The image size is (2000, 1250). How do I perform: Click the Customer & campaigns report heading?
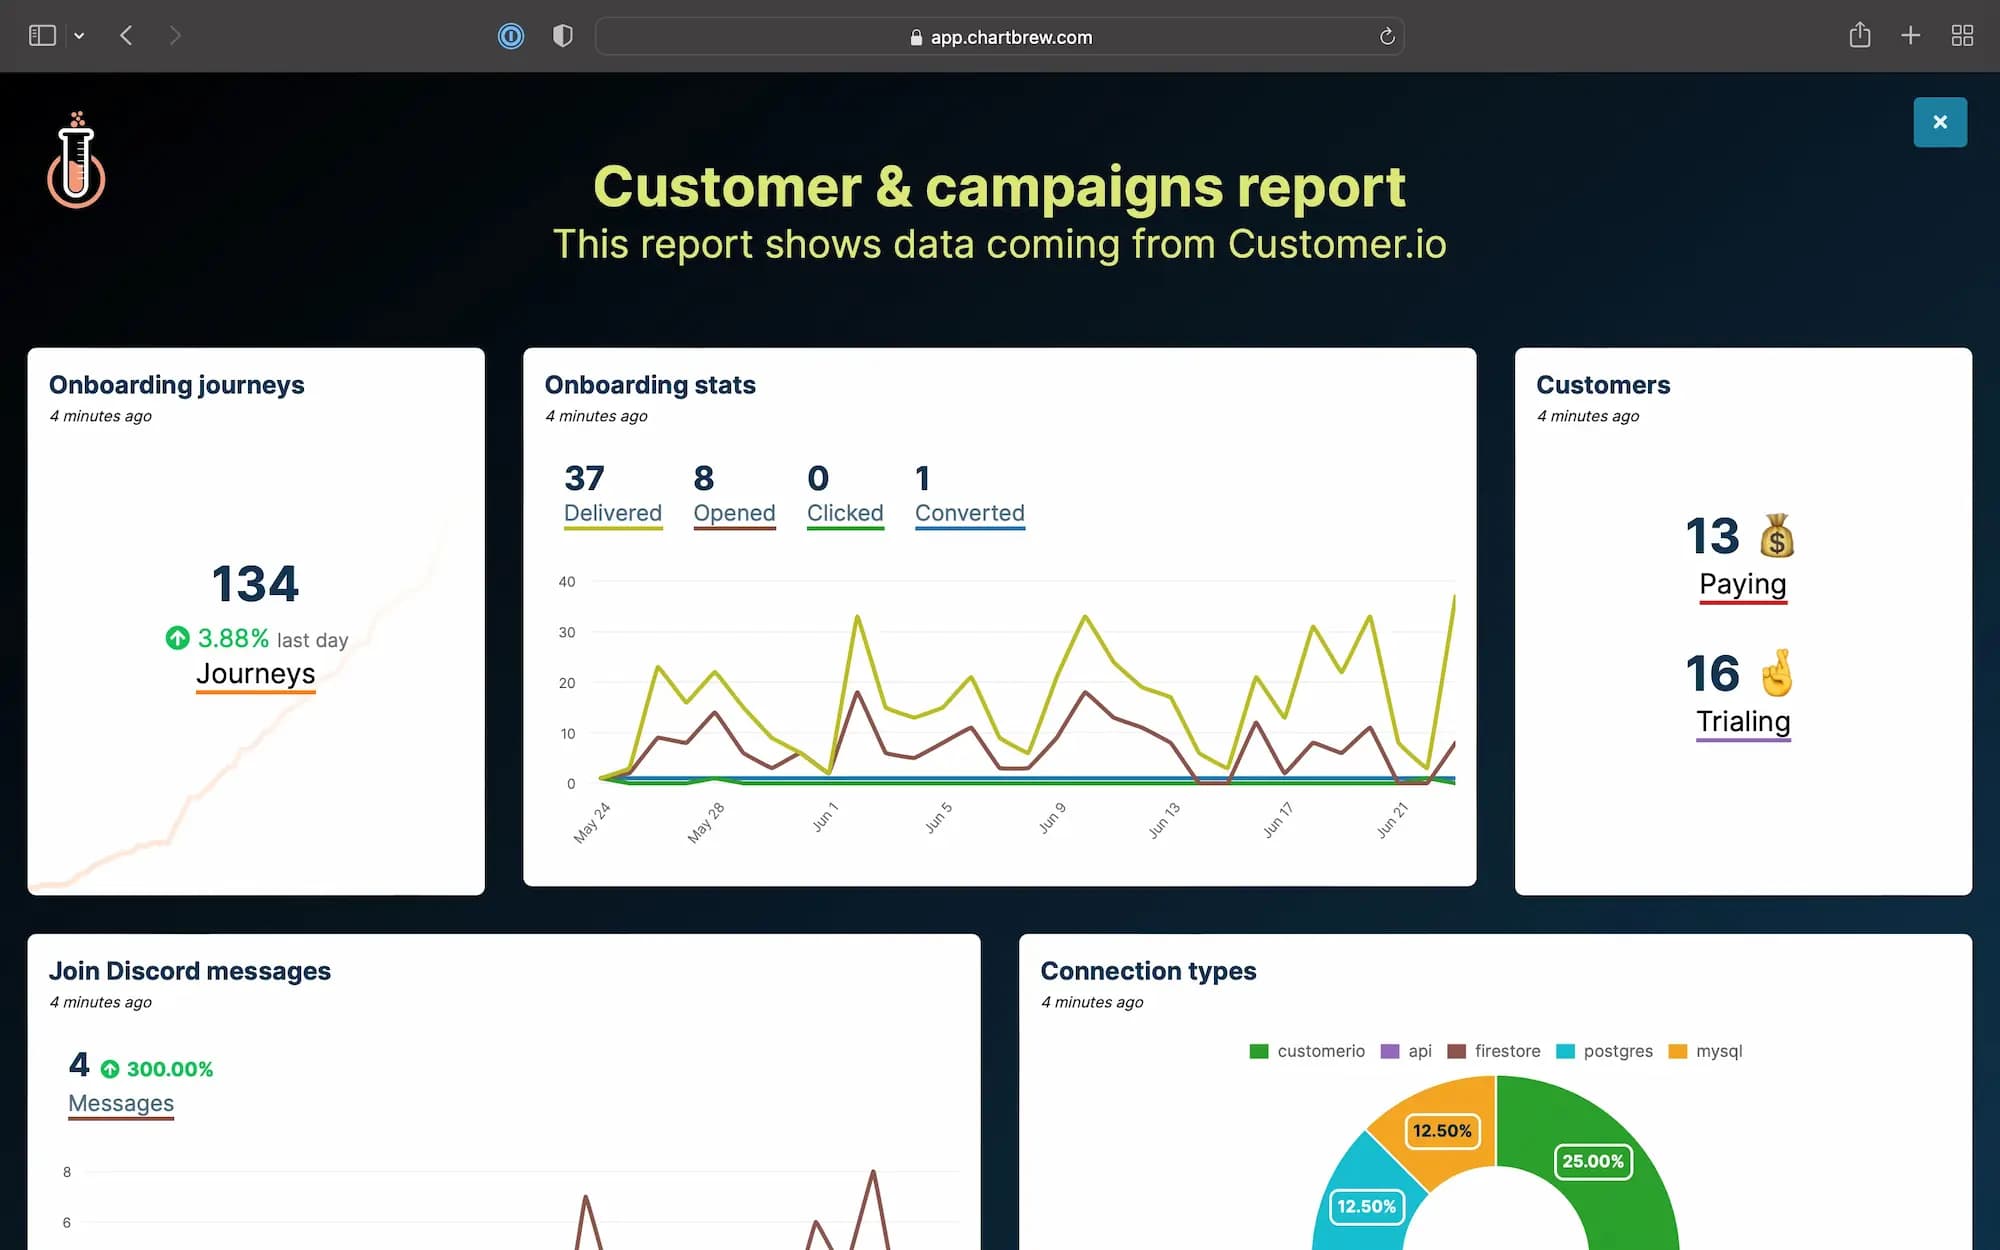pyautogui.click(x=1000, y=187)
